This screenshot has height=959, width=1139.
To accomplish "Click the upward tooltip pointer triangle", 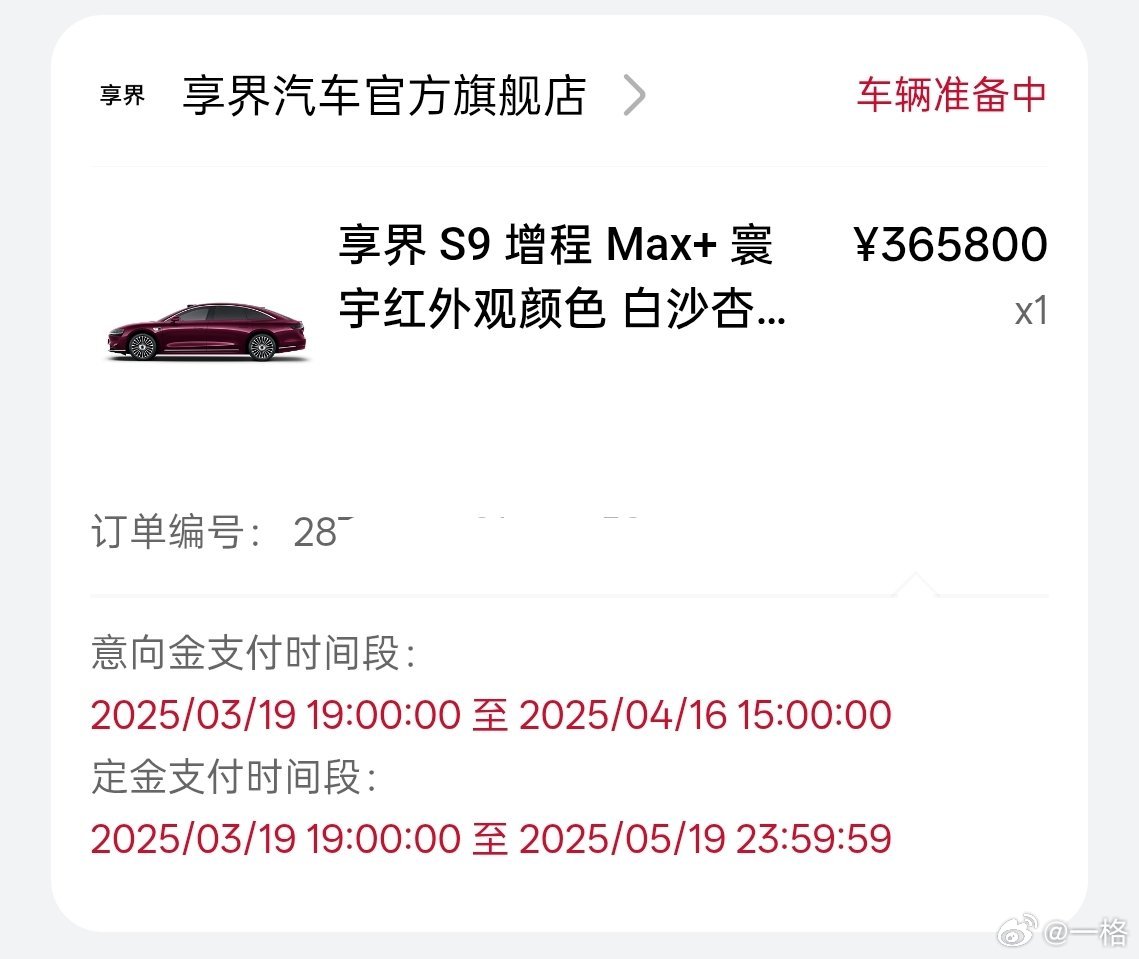I will (x=915, y=583).
